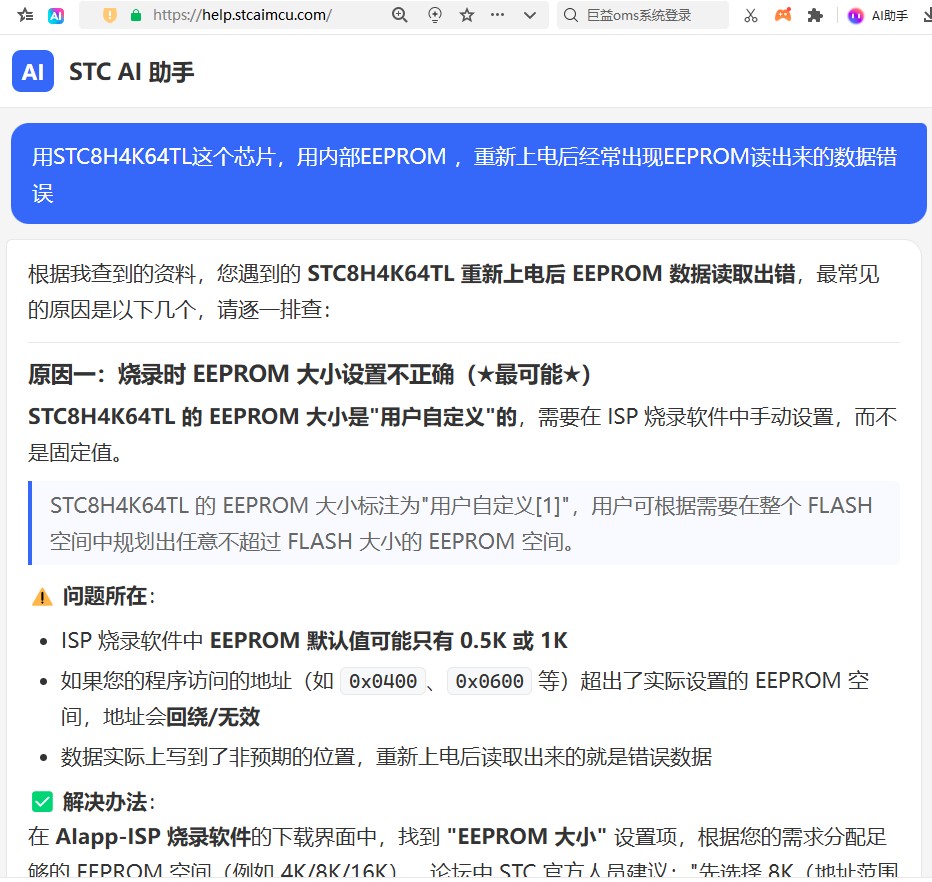The height and width of the screenshot is (882, 932).
Task: Click the blue user question bubble
Action: 468,174
